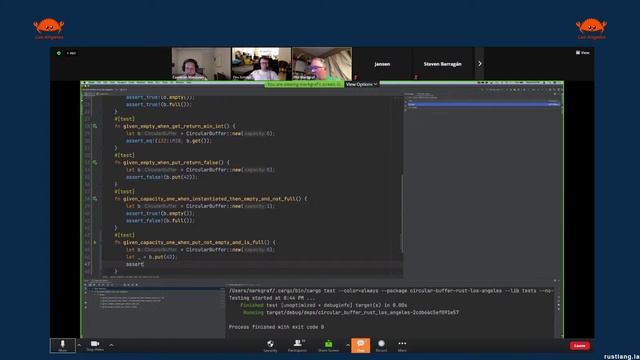Click the red Leave meeting button

point(580,346)
